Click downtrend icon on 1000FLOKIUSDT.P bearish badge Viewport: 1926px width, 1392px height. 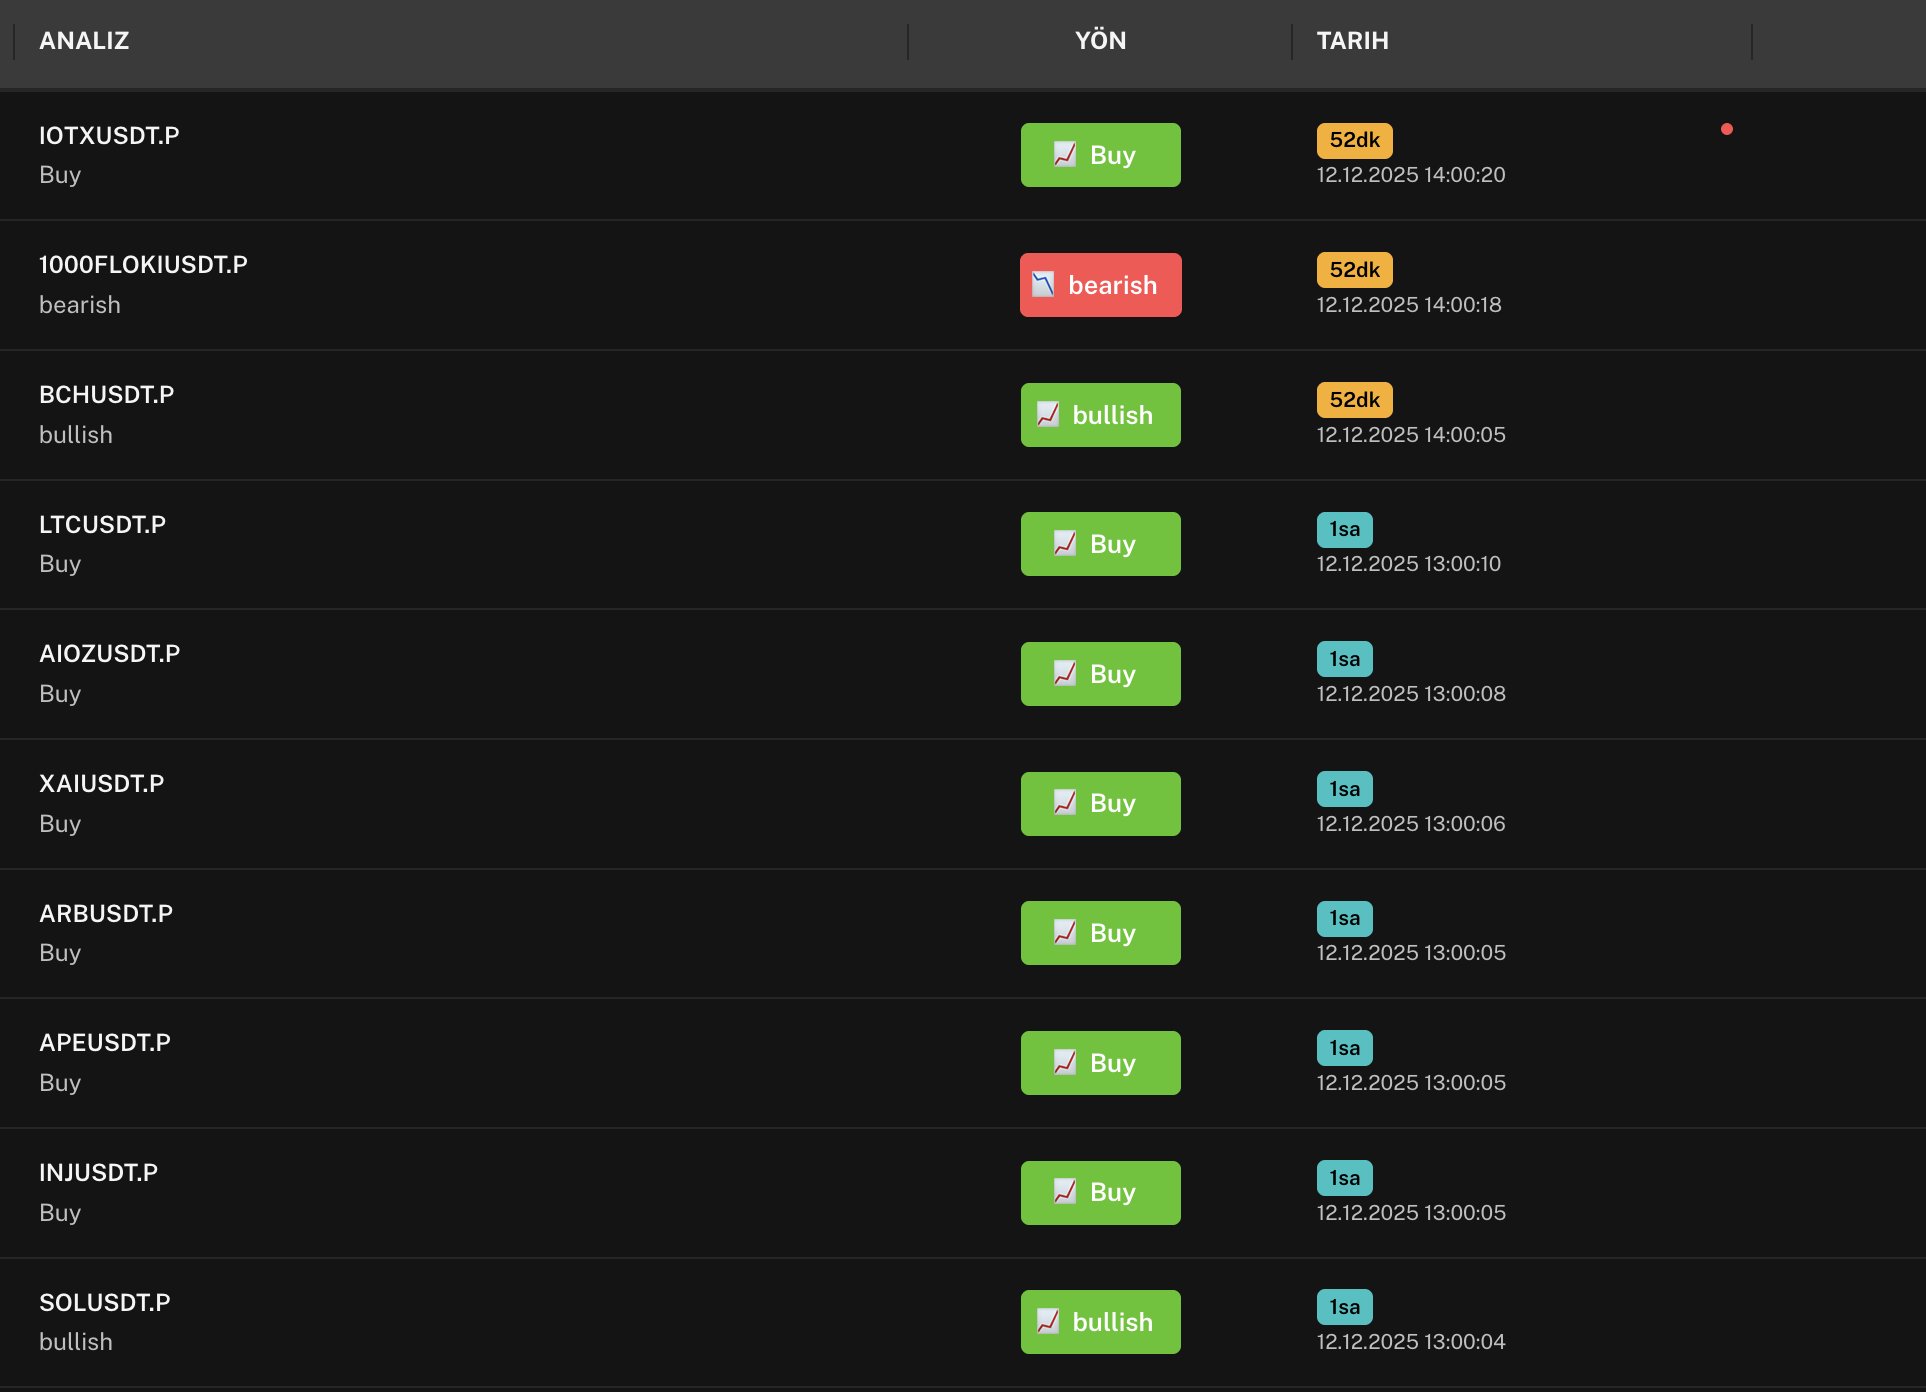tap(1043, 285)
